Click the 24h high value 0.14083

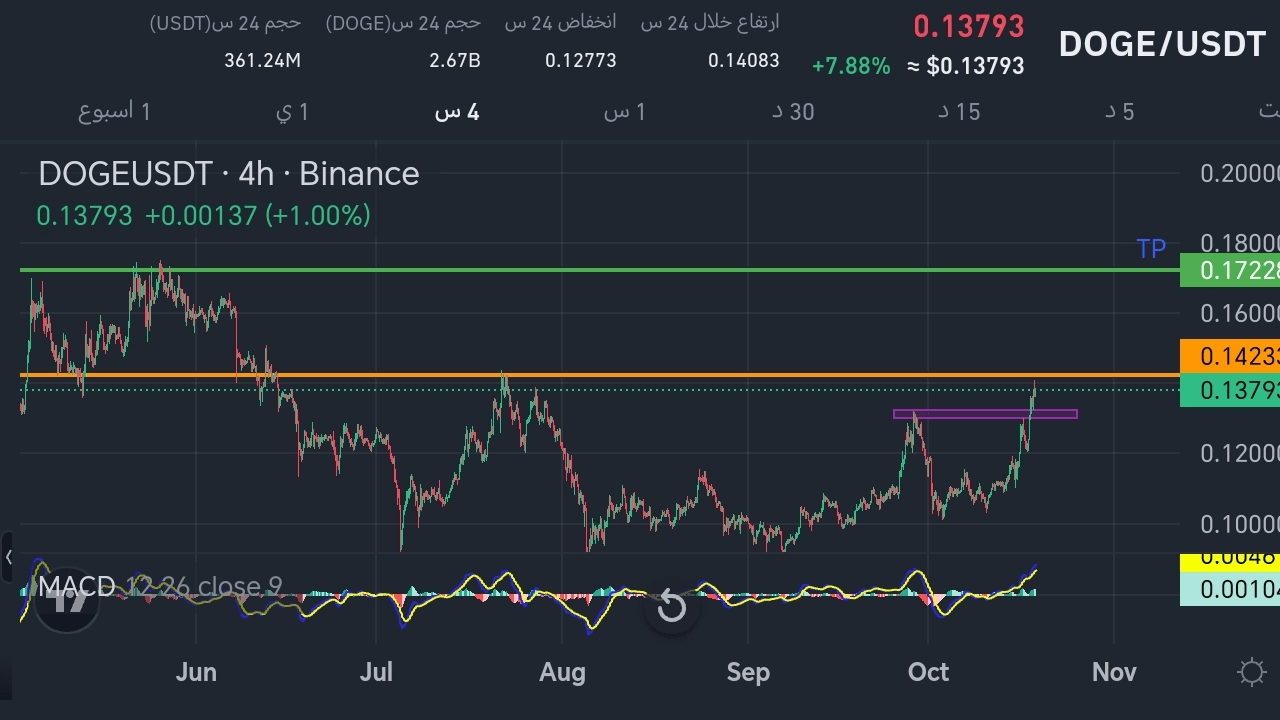(x=744, y=61)
